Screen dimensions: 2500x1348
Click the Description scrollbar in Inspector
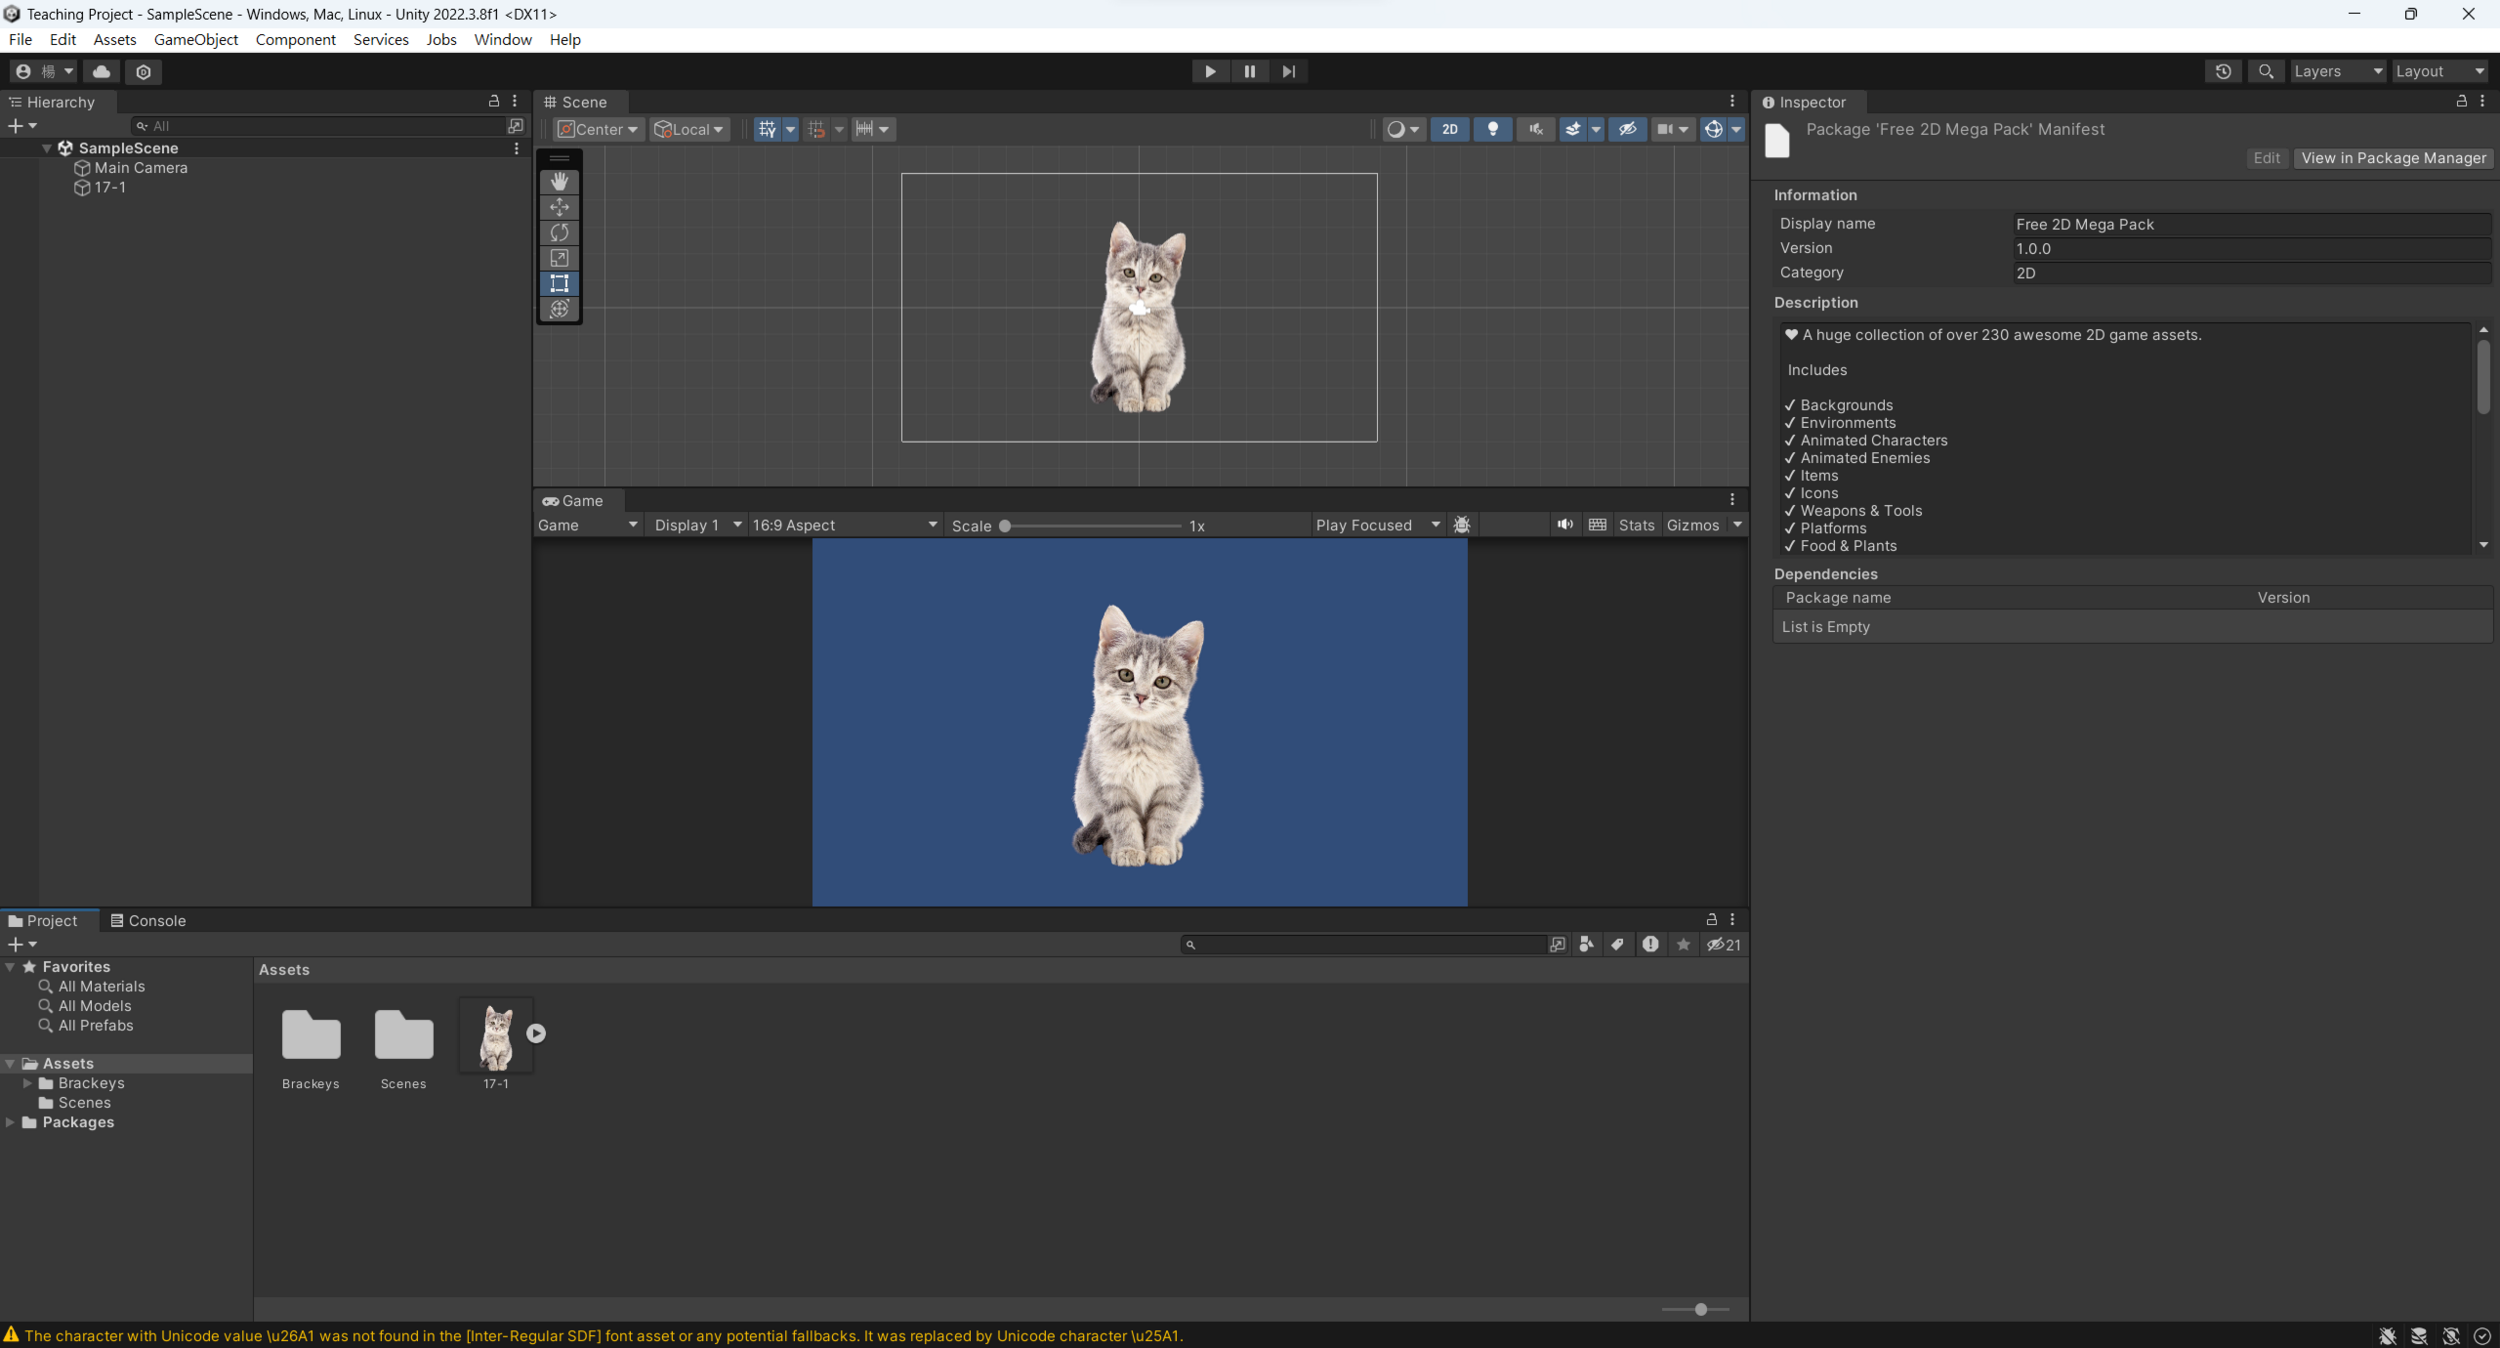(2483, 377)
